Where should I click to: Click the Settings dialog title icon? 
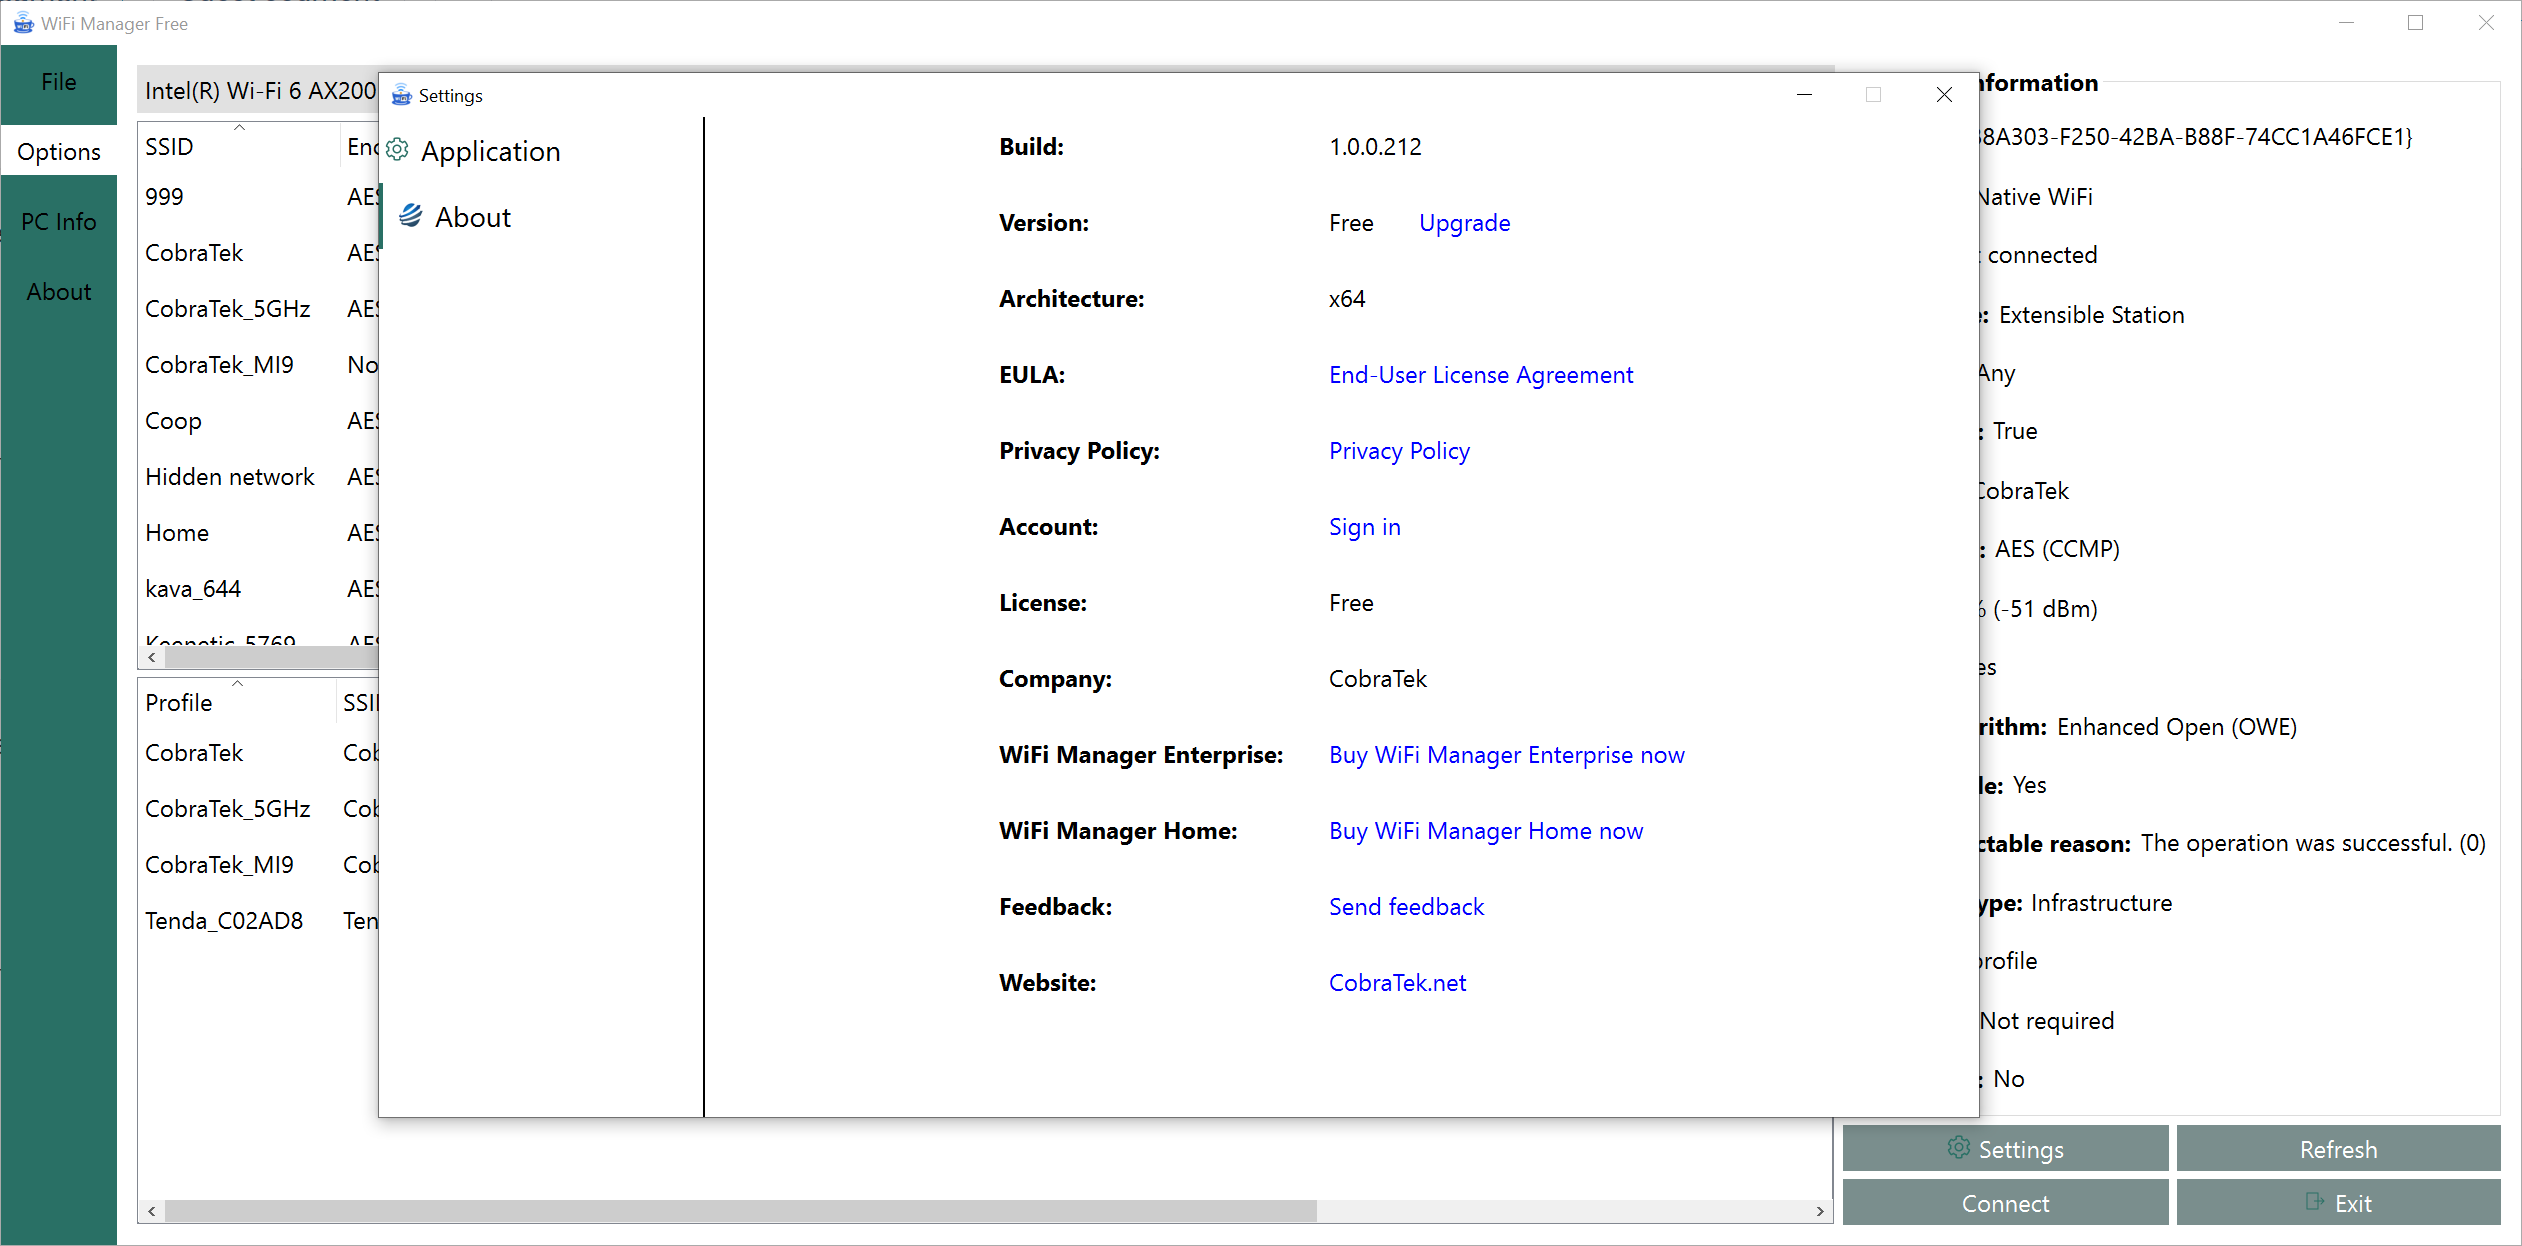pyautogui.click(x=401, y=95)
